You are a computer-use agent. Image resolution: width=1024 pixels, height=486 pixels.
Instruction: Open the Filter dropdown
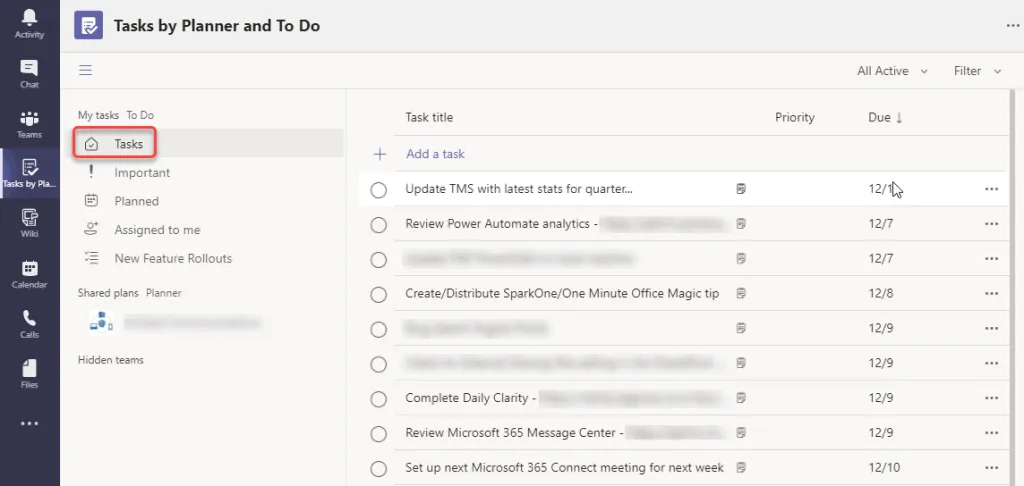tap(977, 71)
